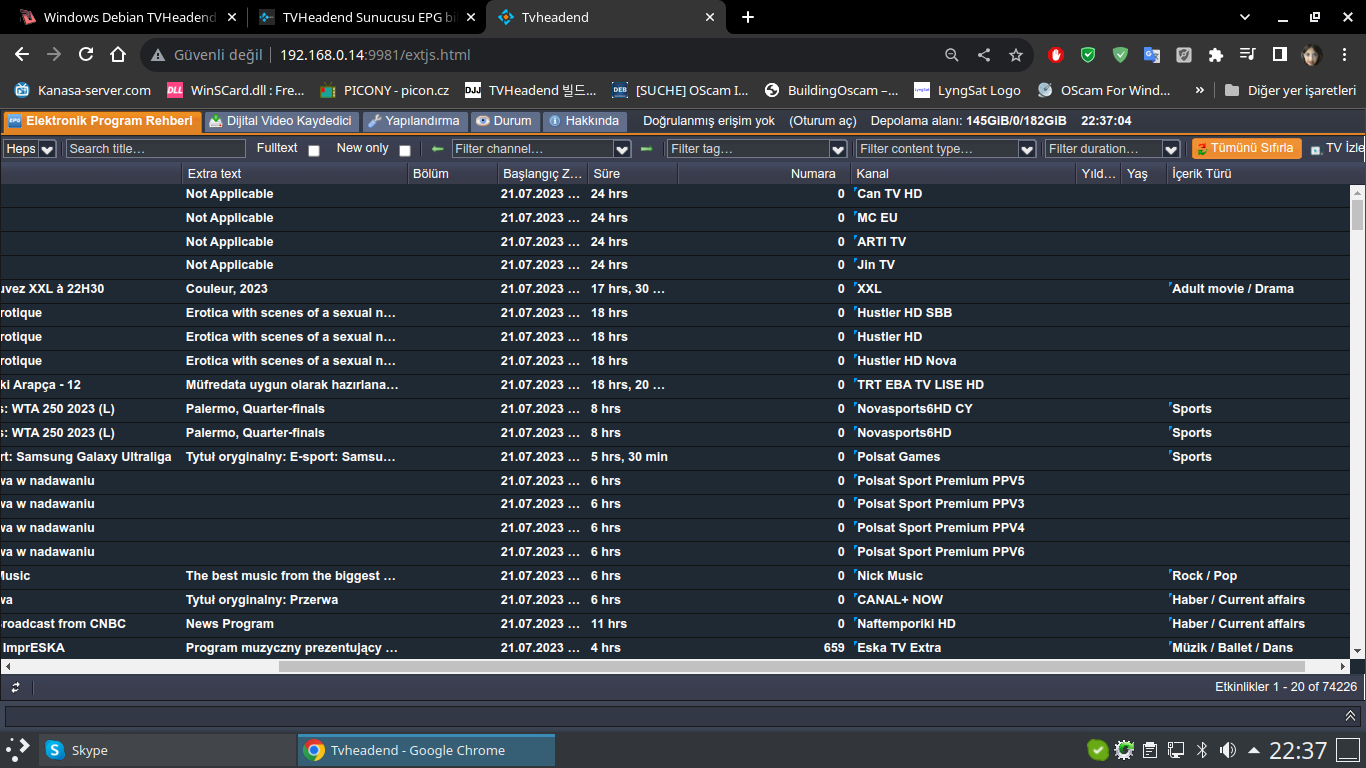The height and width of the screenshot is (768, 1366).
Task: Open the Hakkında tab
Action: (x=584, y=121)
